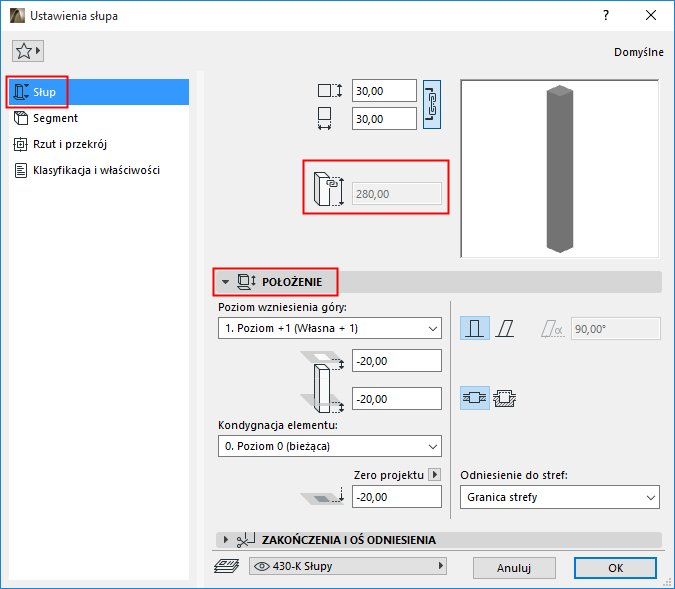Viewport: 675px width, 589px height.
Task: Click the help question mark button
Action: (606, 16)
